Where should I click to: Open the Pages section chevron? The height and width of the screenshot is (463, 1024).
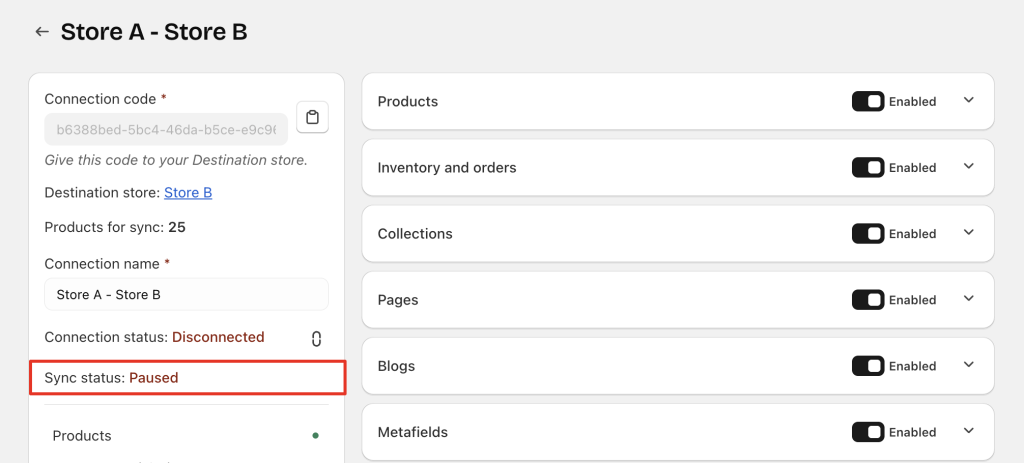coord(968,299)
